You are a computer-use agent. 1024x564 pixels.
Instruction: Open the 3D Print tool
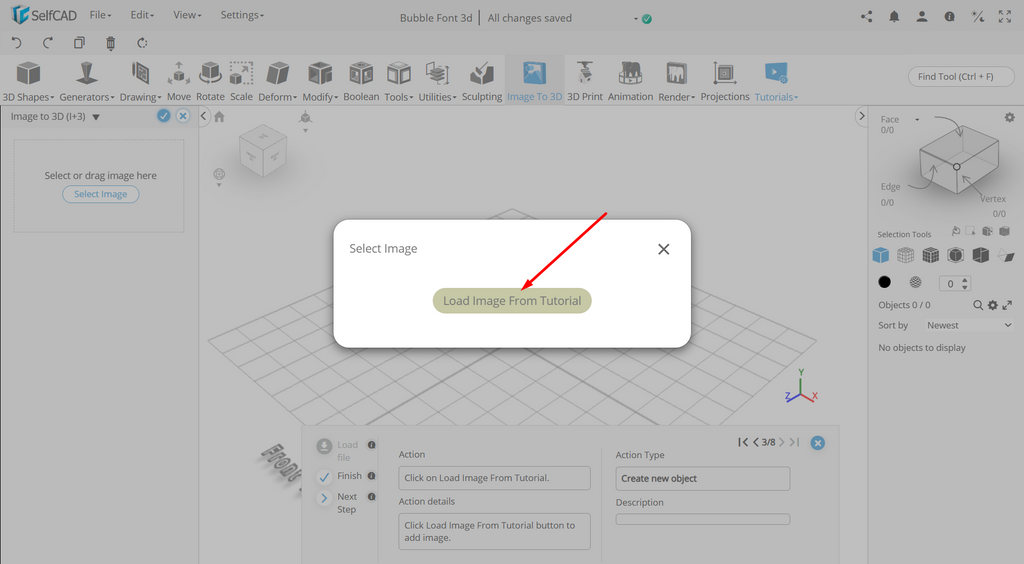click(584, 82)
